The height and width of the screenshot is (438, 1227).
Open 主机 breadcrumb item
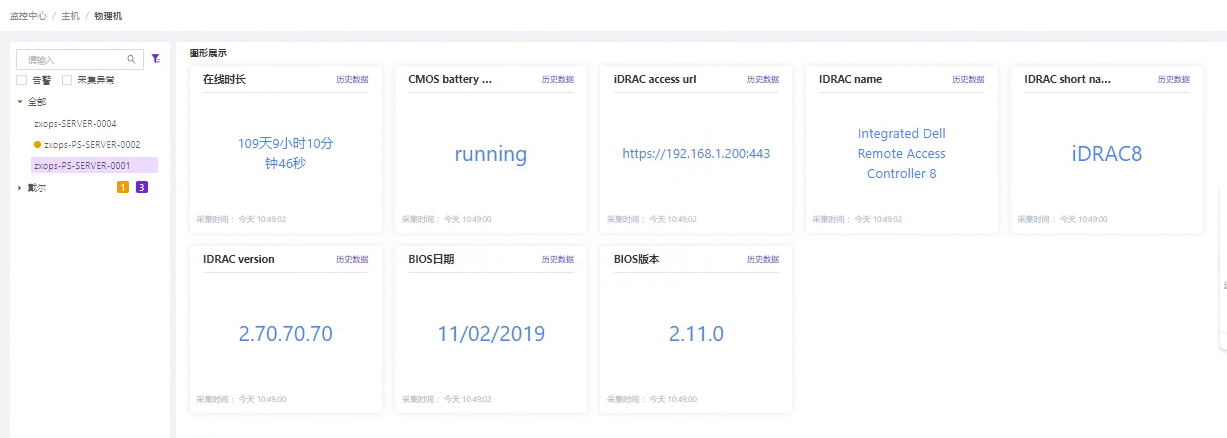(x=70, y=16)
